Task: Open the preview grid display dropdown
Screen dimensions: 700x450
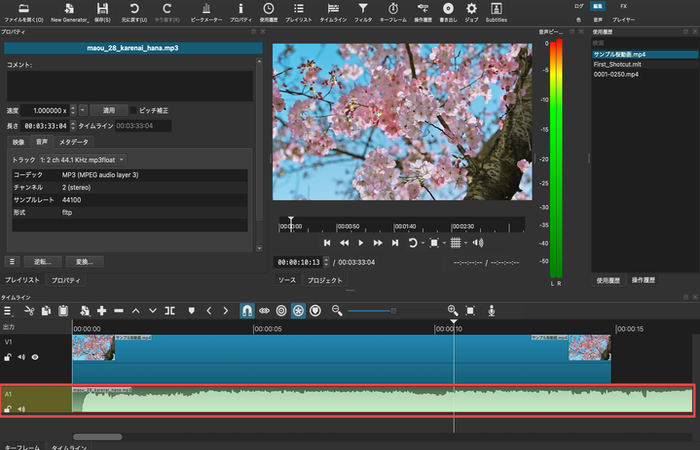Action: pyautogui.click(x=456, y=242)
